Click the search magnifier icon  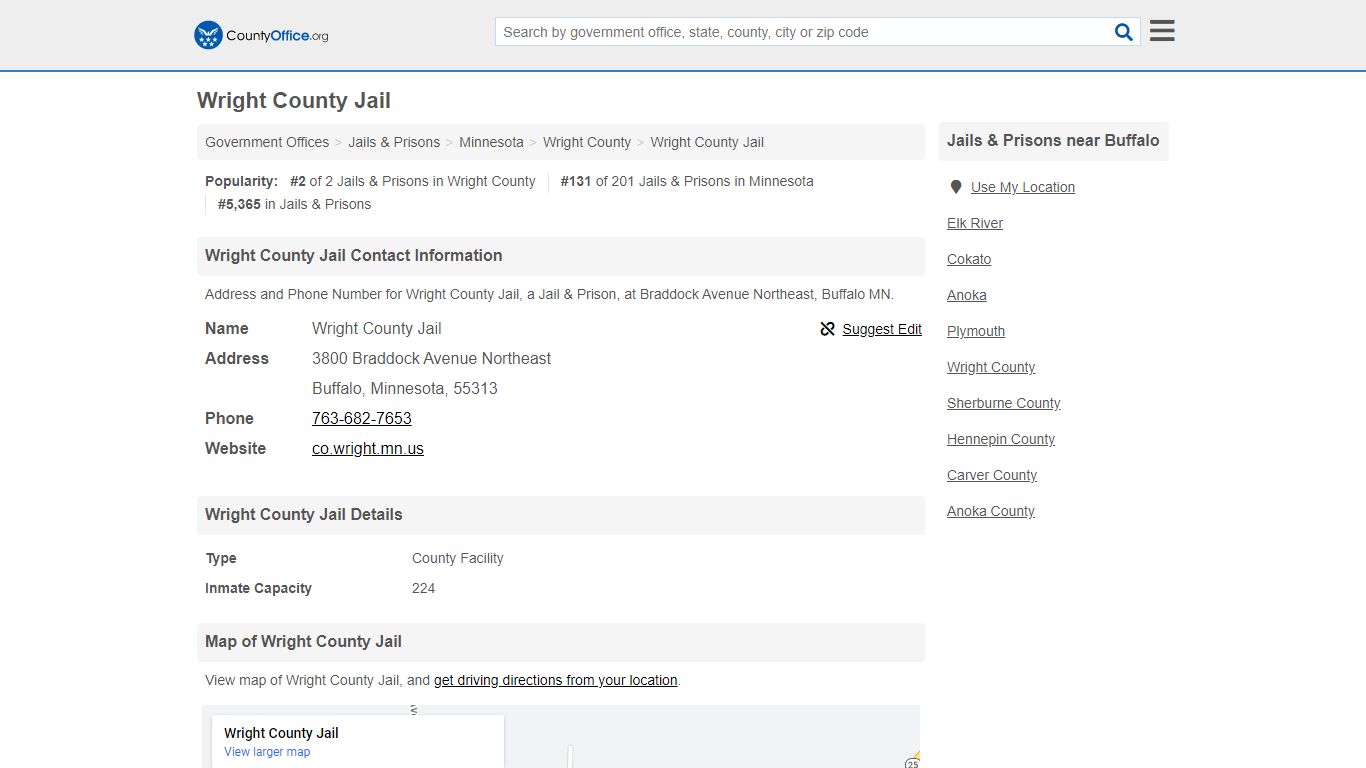pos(1124,32)
